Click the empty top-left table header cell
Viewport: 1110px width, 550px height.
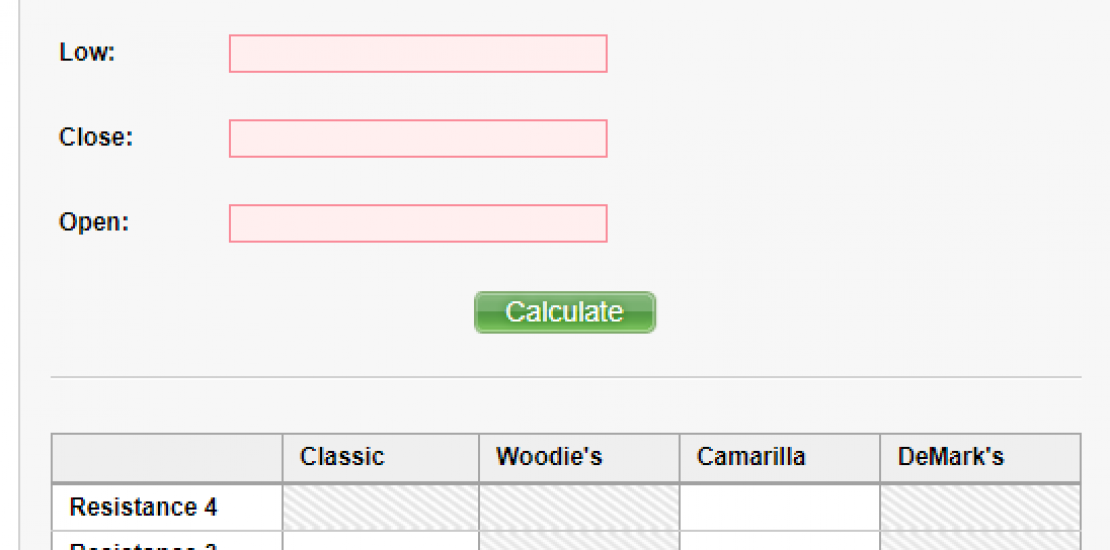point(167,458)
